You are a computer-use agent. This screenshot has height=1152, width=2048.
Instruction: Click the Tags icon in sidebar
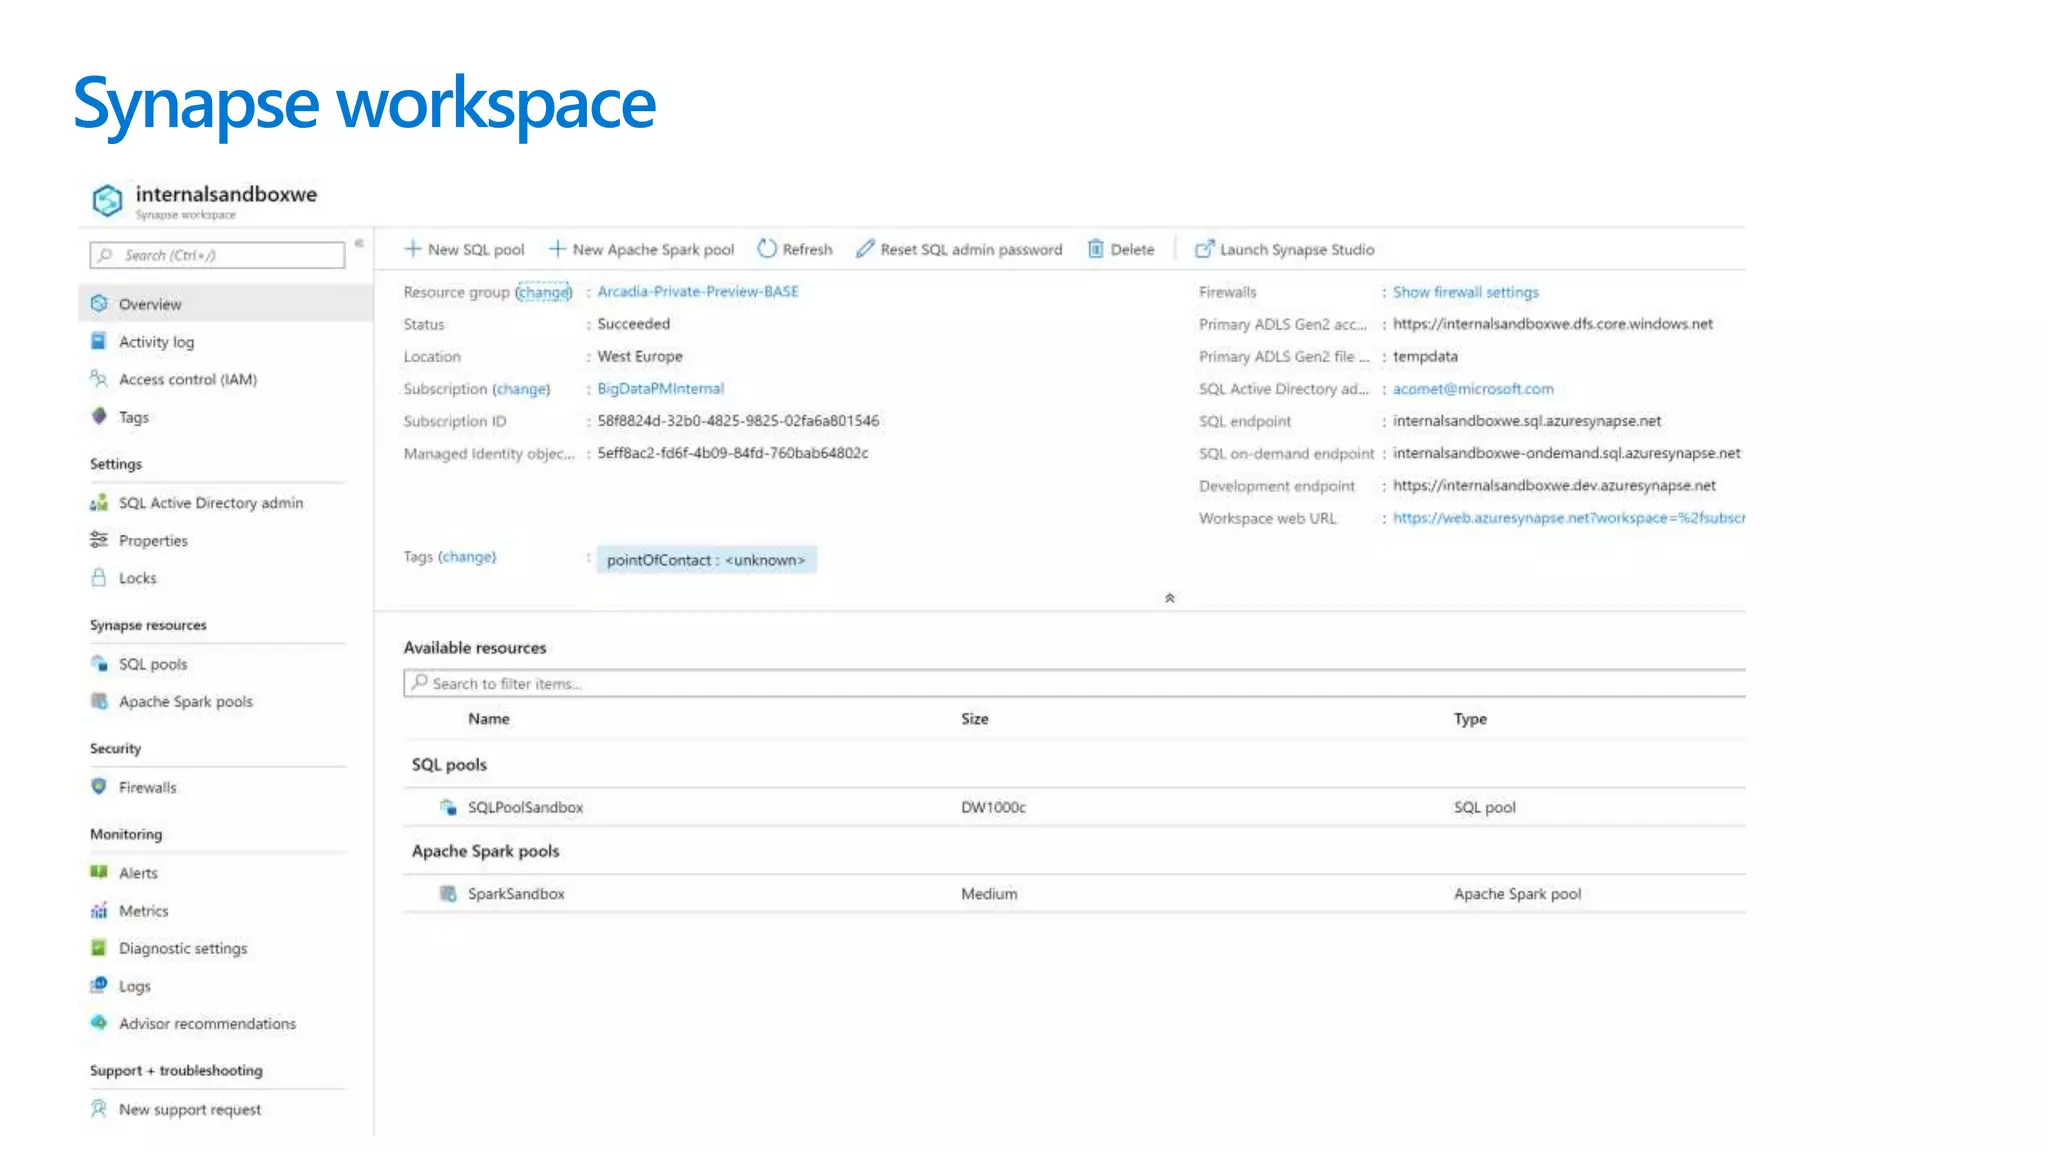click(99, 416)
